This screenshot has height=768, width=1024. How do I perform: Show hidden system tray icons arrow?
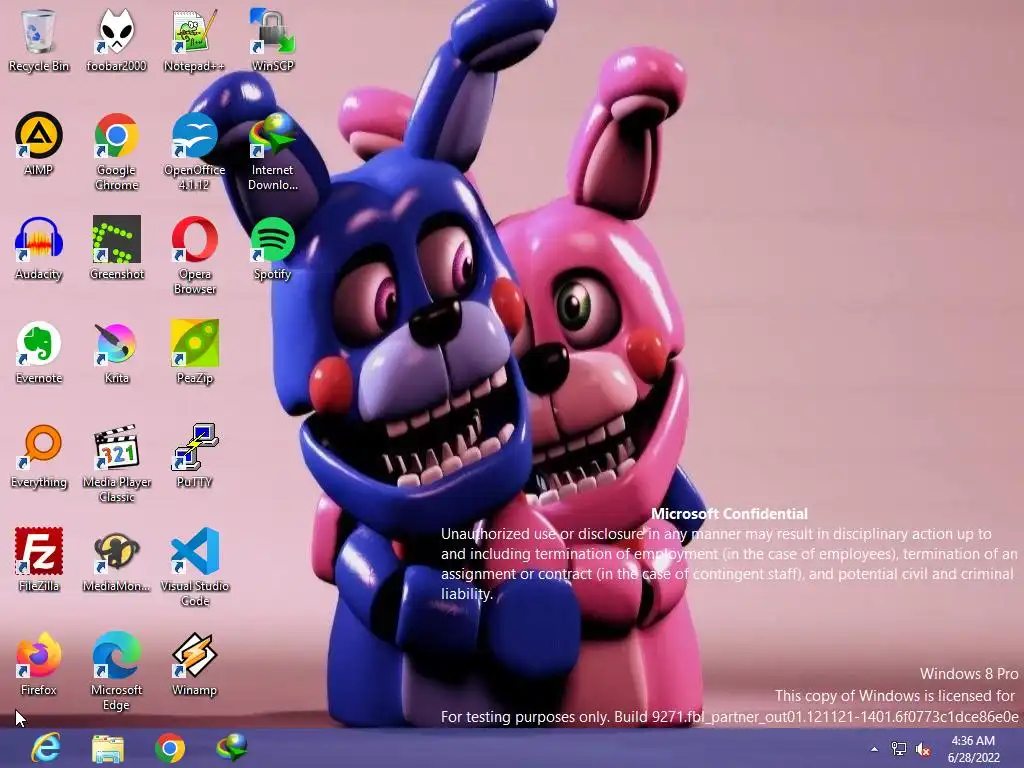click(x=874, y=749)
